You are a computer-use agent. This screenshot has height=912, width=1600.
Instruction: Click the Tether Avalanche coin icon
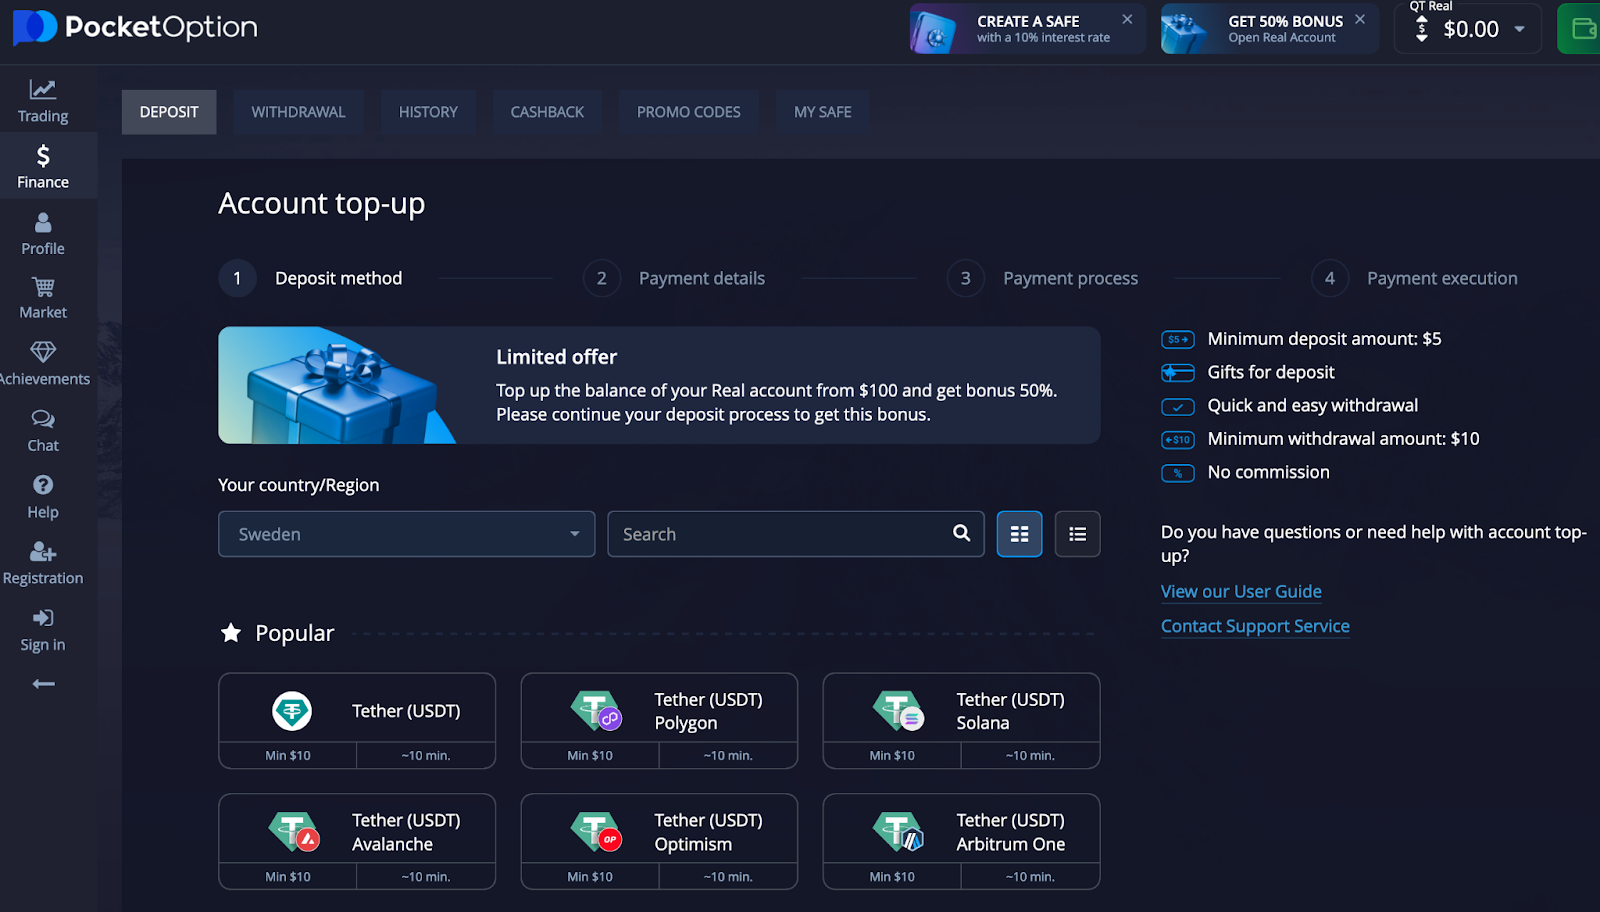point(294,832)
